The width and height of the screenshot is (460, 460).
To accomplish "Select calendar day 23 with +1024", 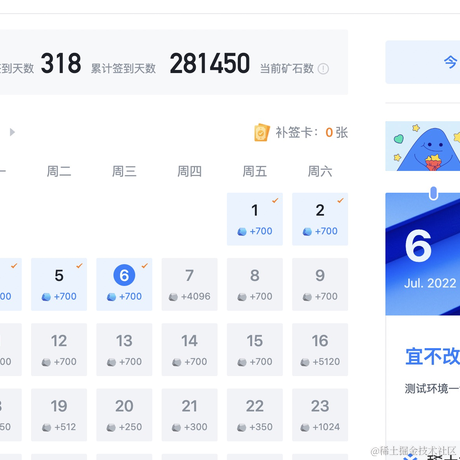I will coord(320,415).
